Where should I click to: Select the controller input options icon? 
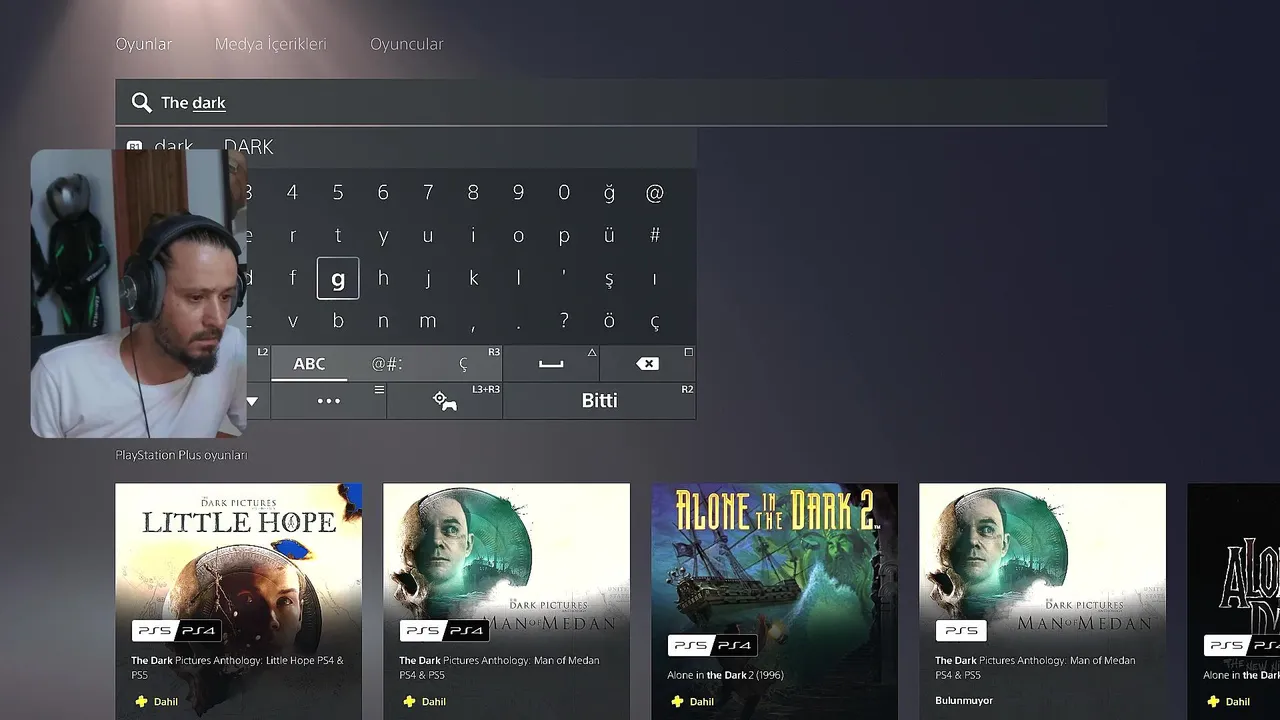(x=445, y=401)
